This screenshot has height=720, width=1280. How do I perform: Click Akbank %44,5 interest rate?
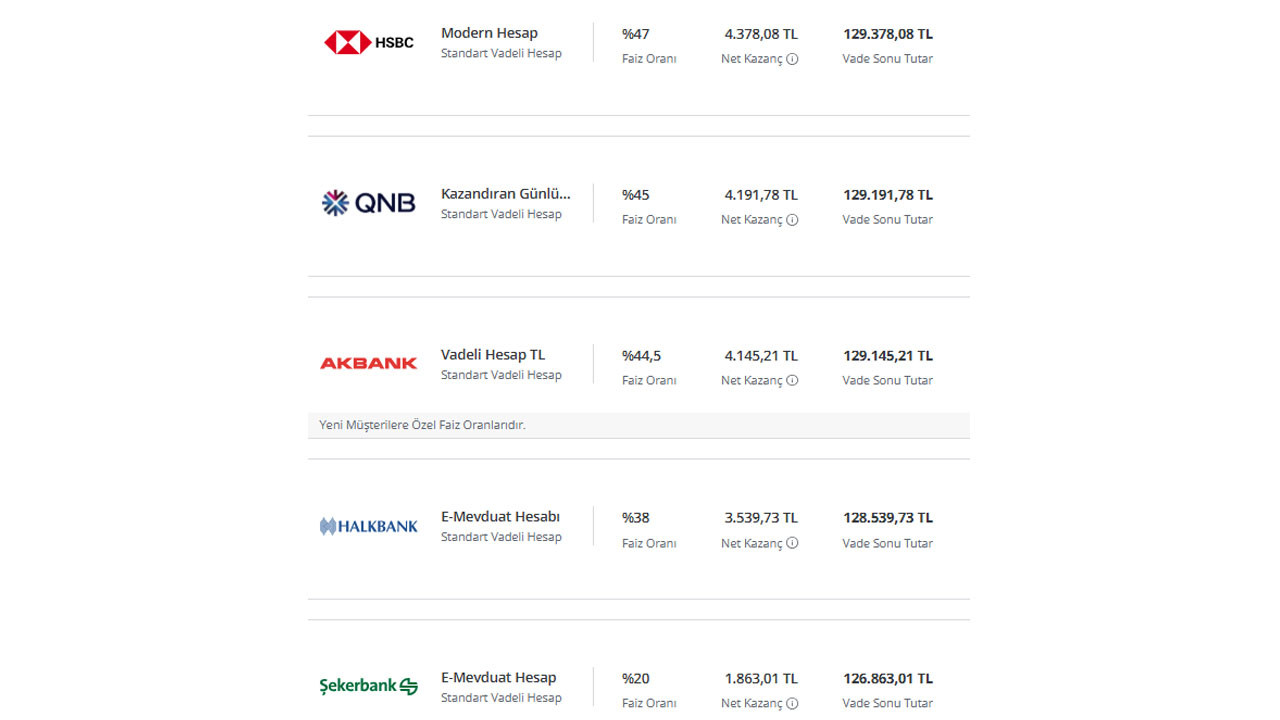pyautogui.click(x=641, y=356)
